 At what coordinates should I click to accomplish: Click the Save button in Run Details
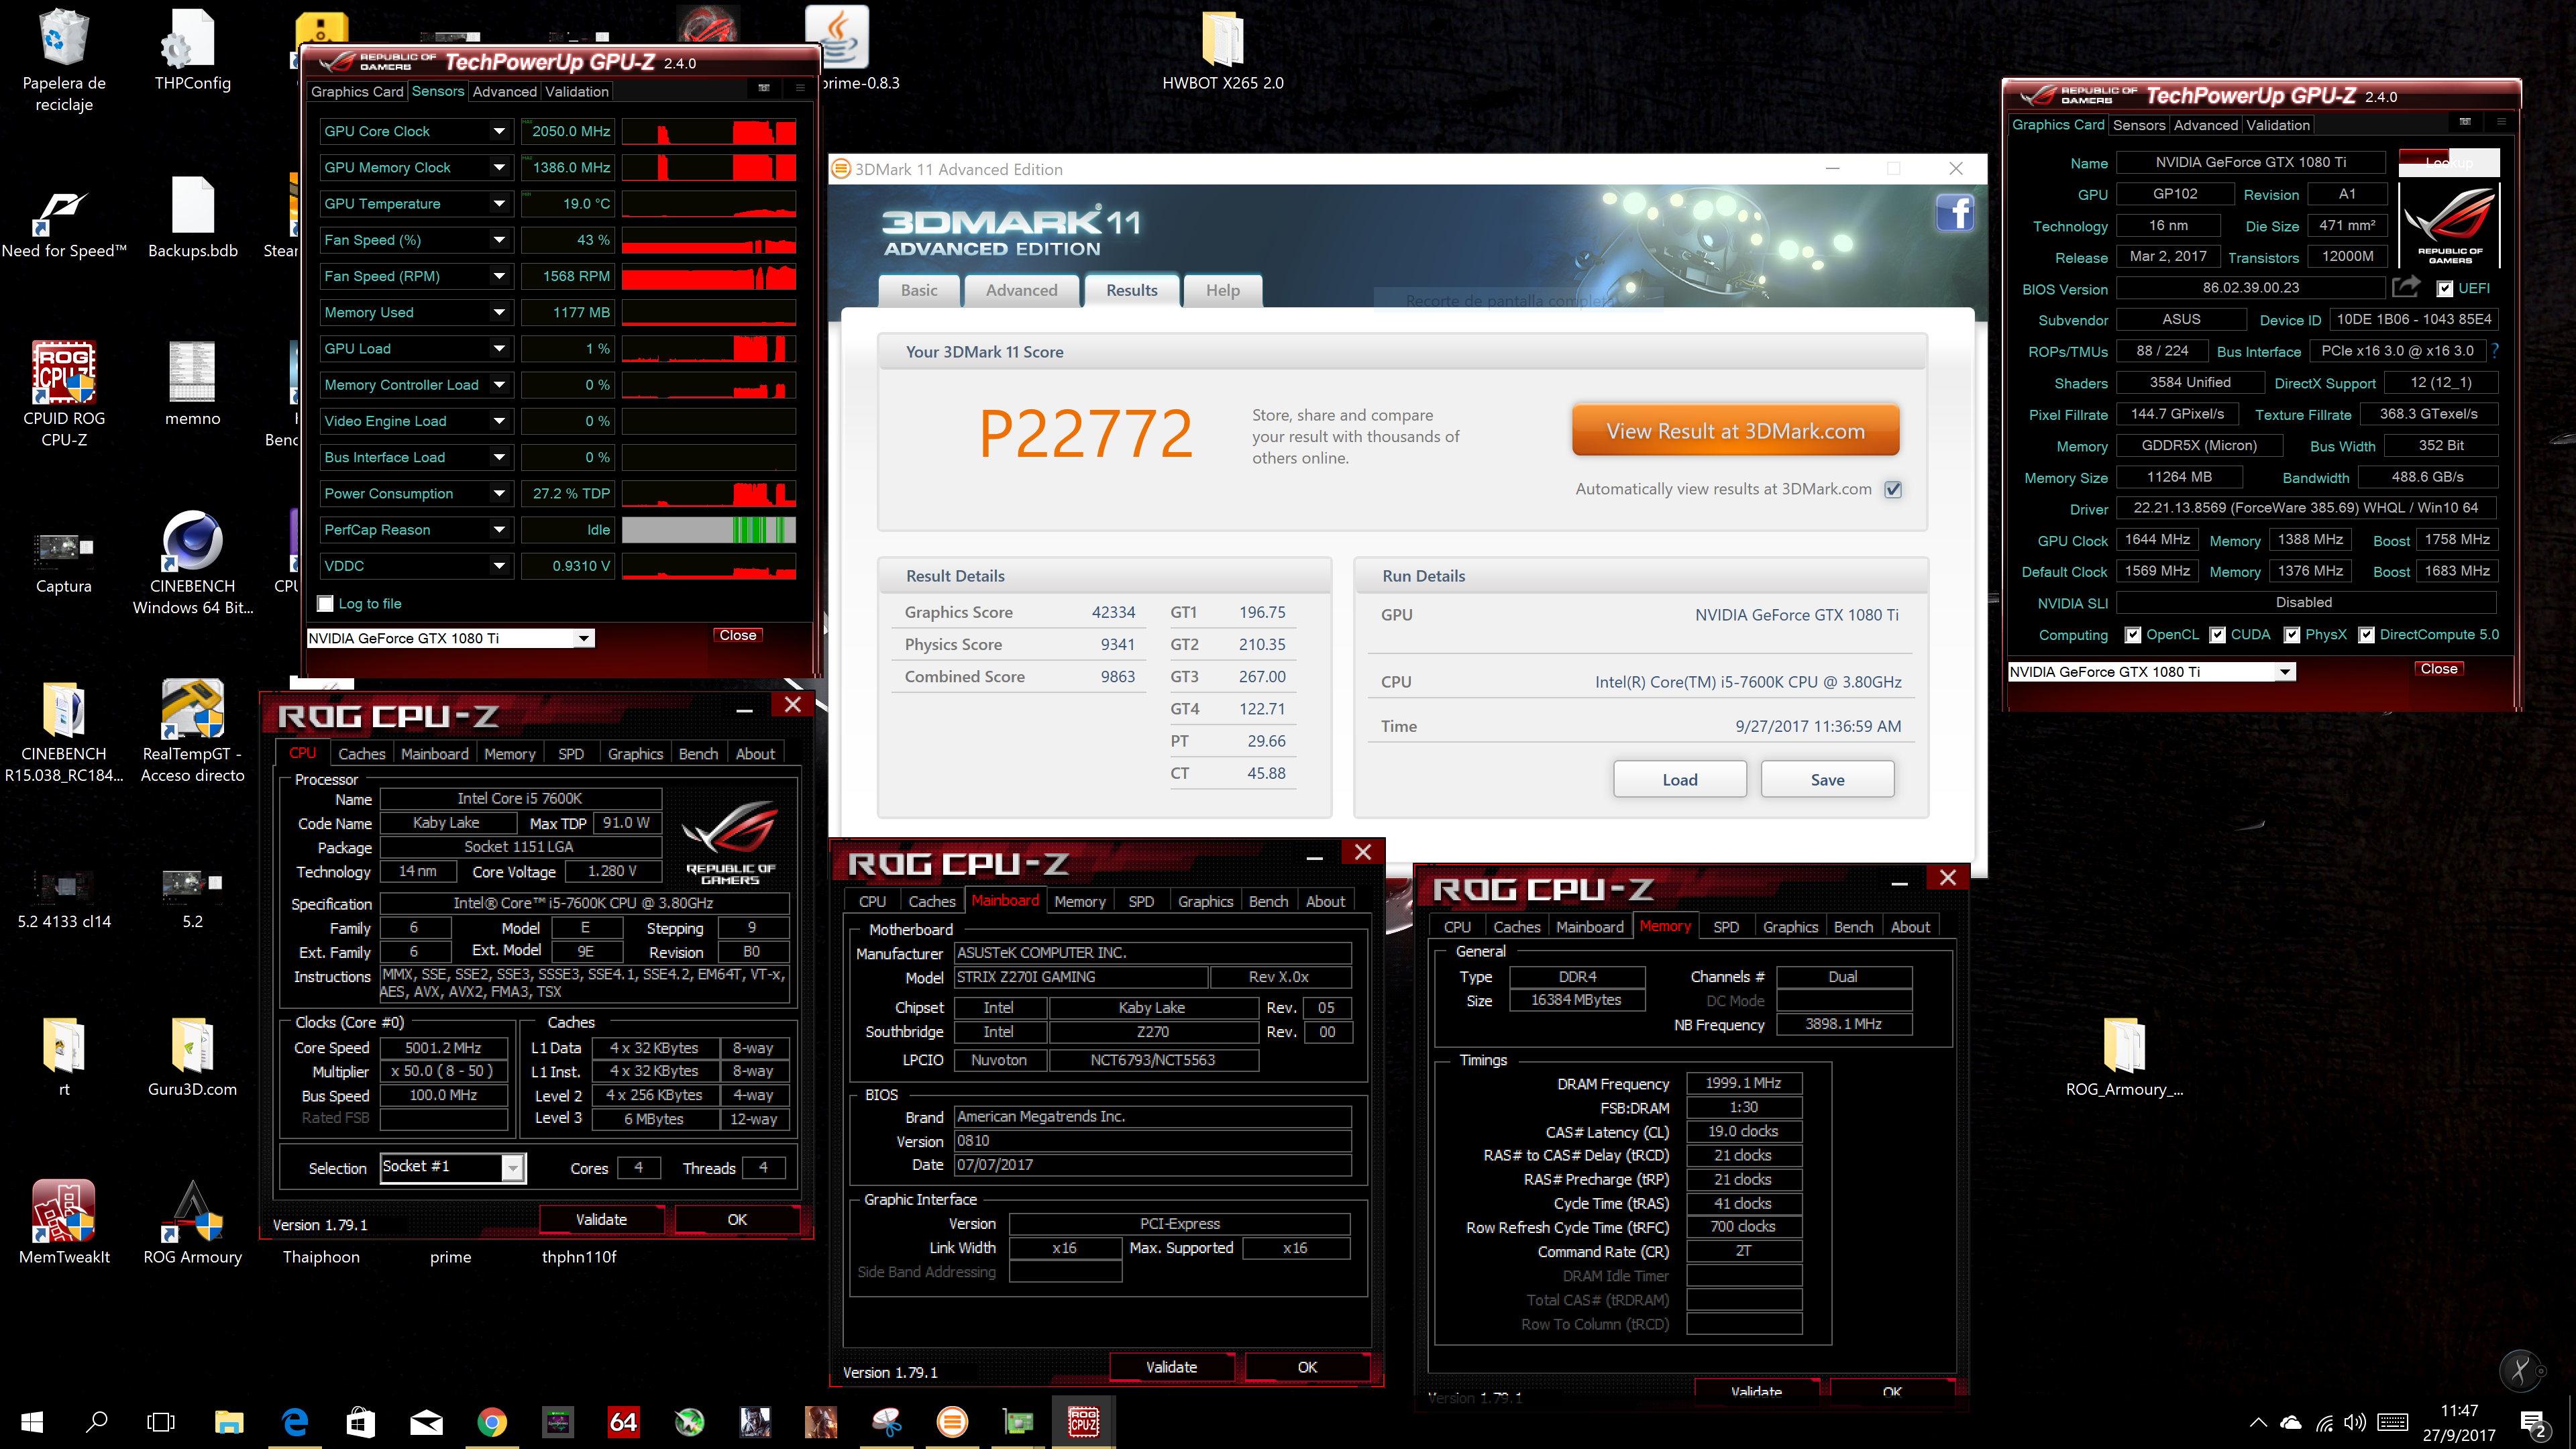point(1827,779)
